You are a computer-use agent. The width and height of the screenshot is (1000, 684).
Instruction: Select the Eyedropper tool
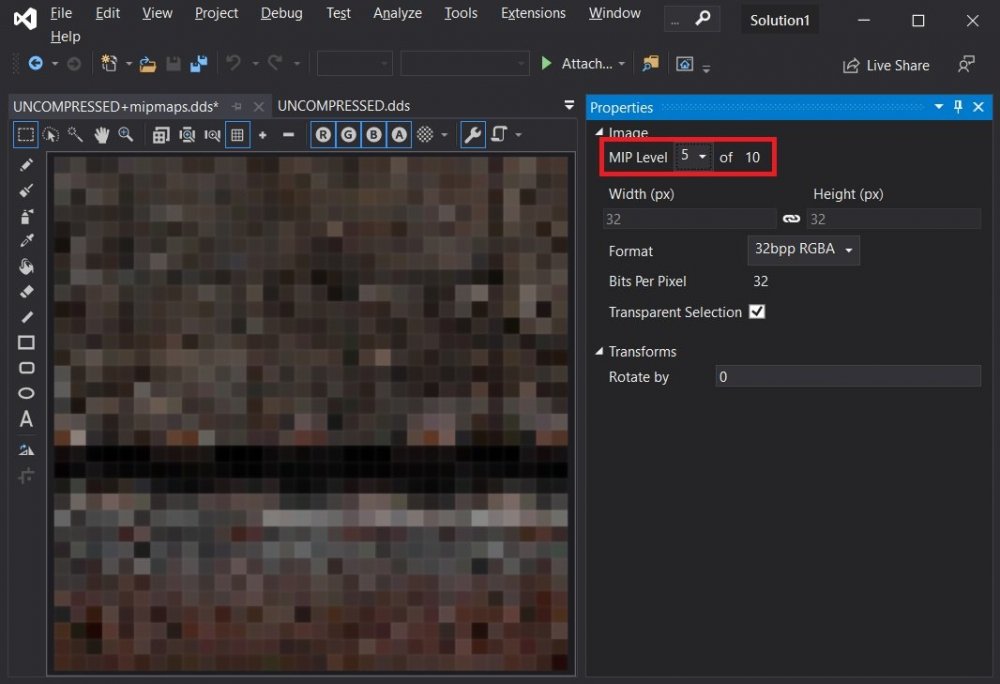pos(27,241)
